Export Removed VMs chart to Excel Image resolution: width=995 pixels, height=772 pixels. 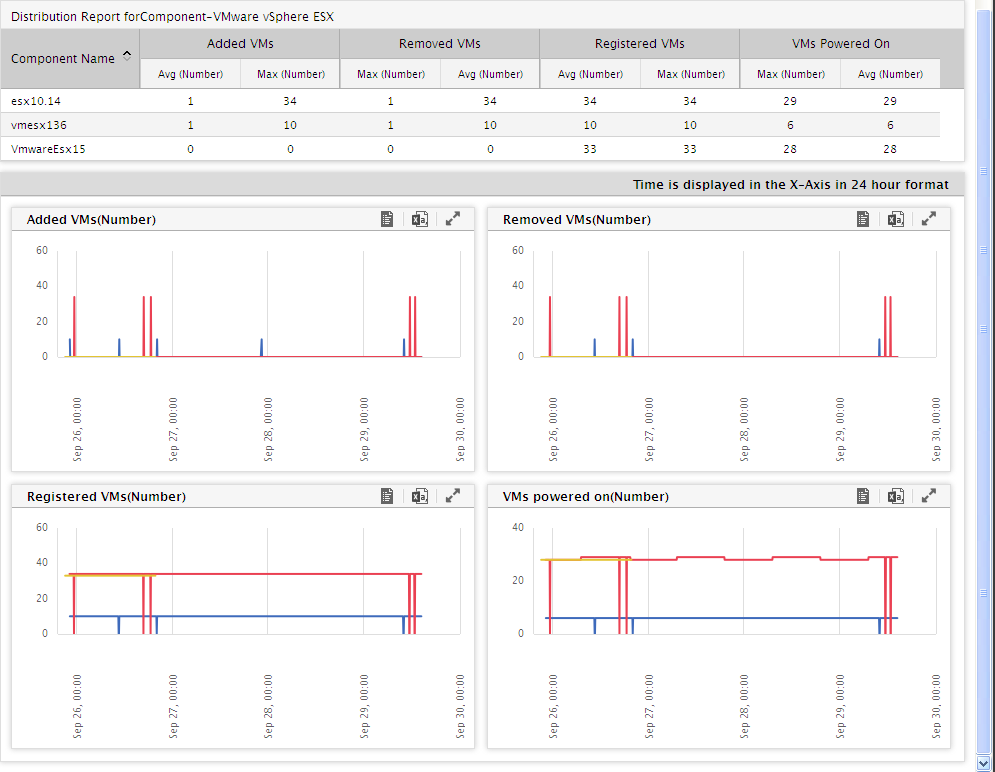pos(895,219)
